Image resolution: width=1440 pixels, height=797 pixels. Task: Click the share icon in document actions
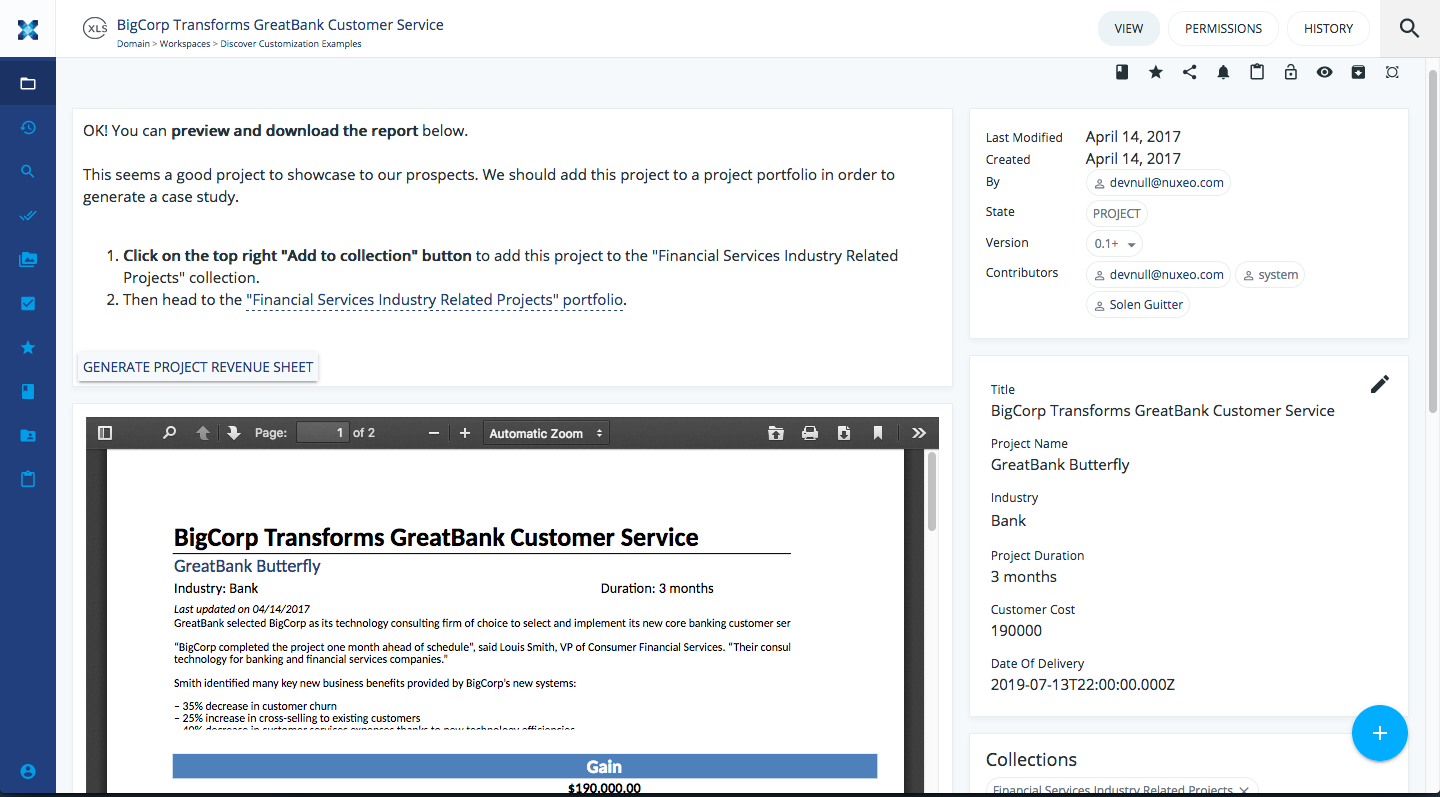pos(1190,72)
